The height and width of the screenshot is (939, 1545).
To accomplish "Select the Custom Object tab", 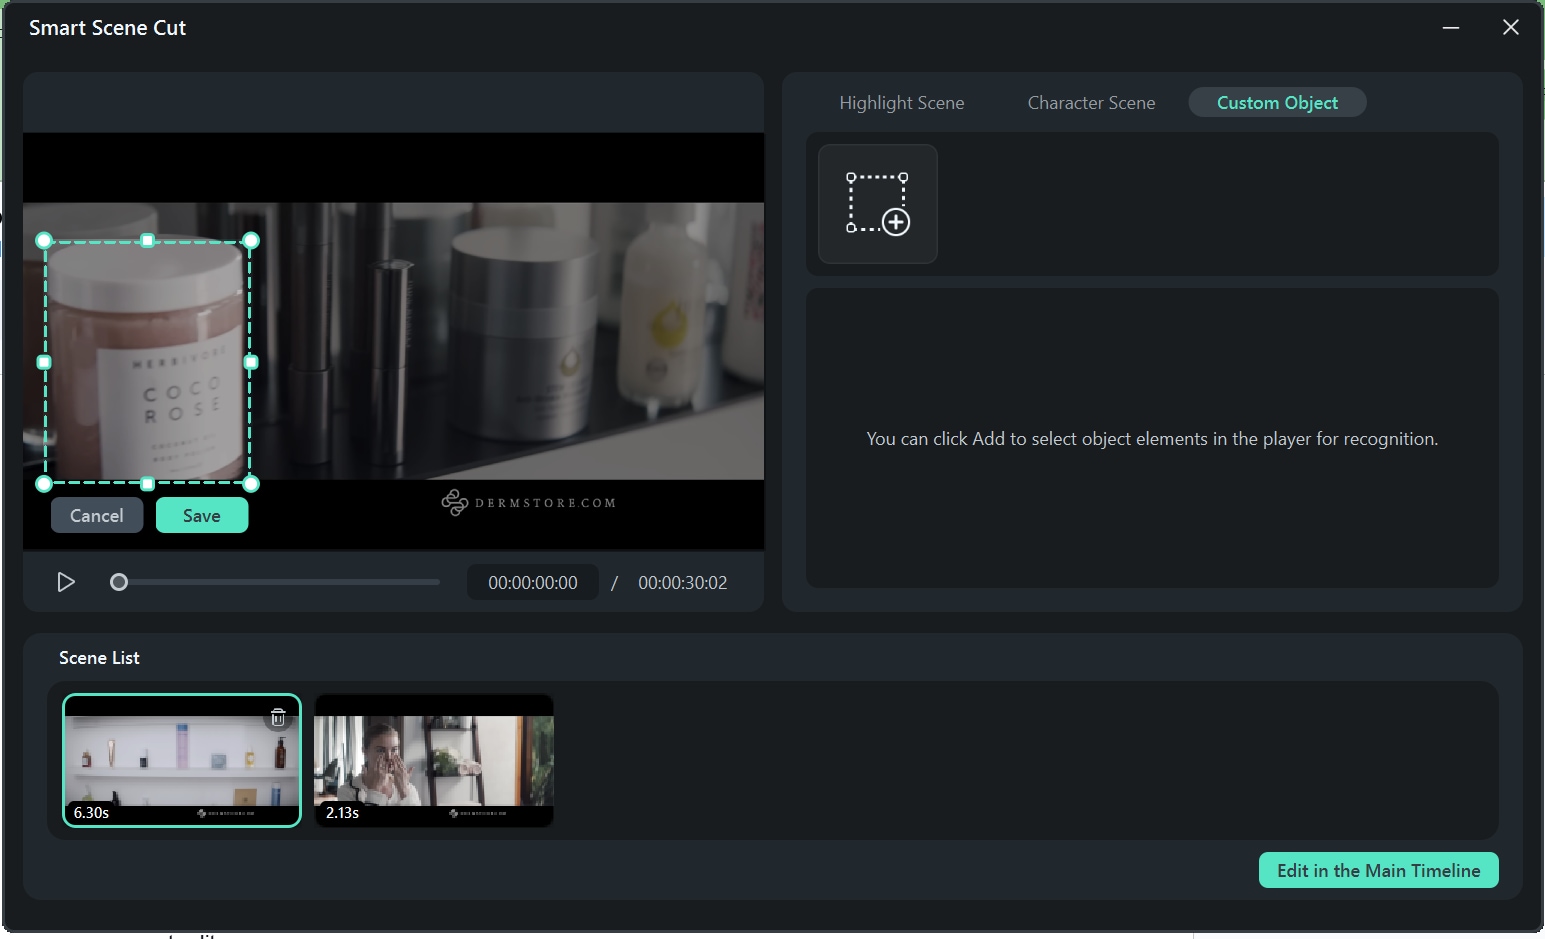I will pyautogui.click(x=1277, y=103).
